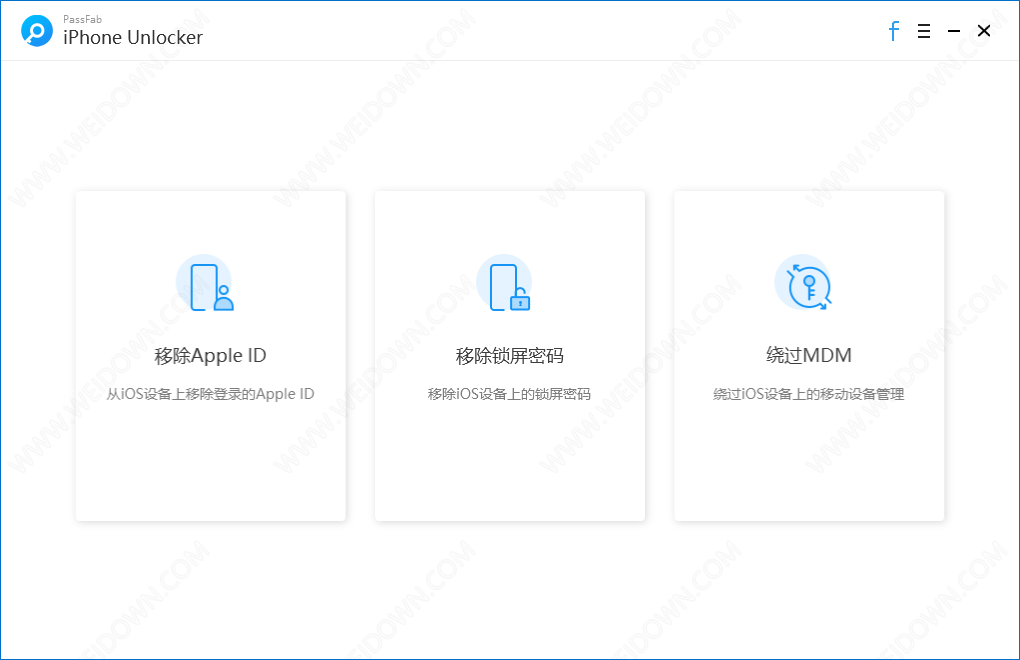Select the 绕过MDM title

809,356
